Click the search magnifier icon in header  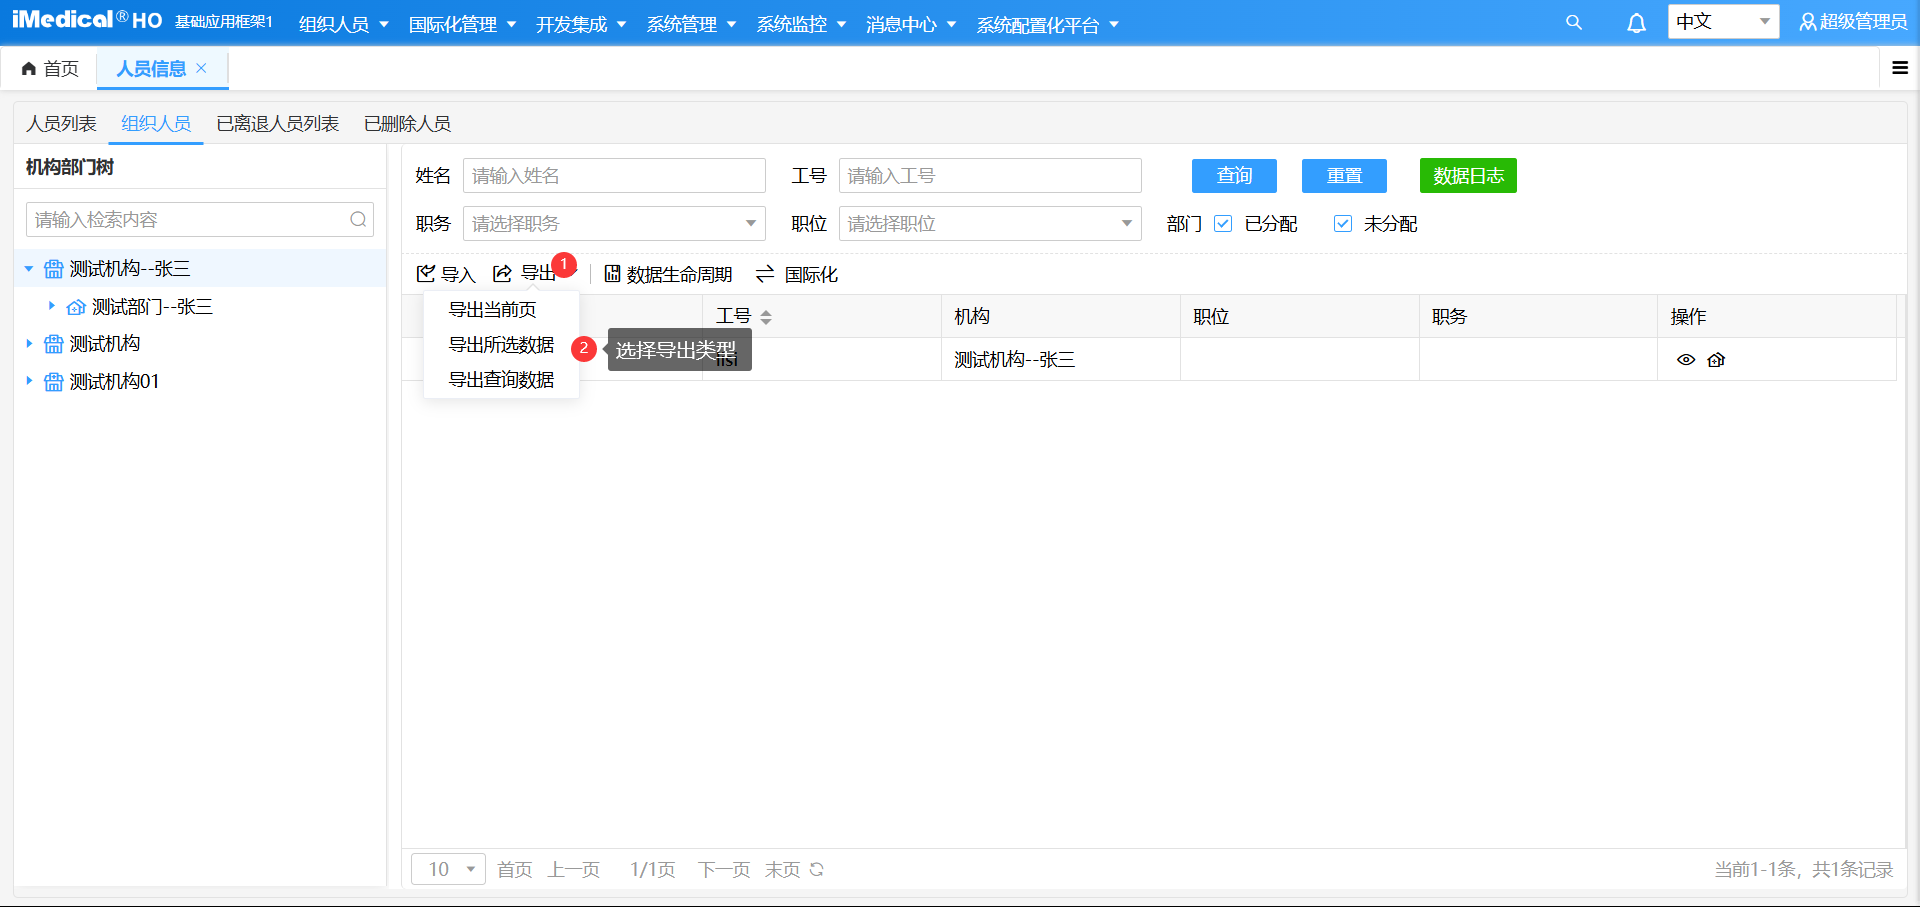pos(1573,22)
